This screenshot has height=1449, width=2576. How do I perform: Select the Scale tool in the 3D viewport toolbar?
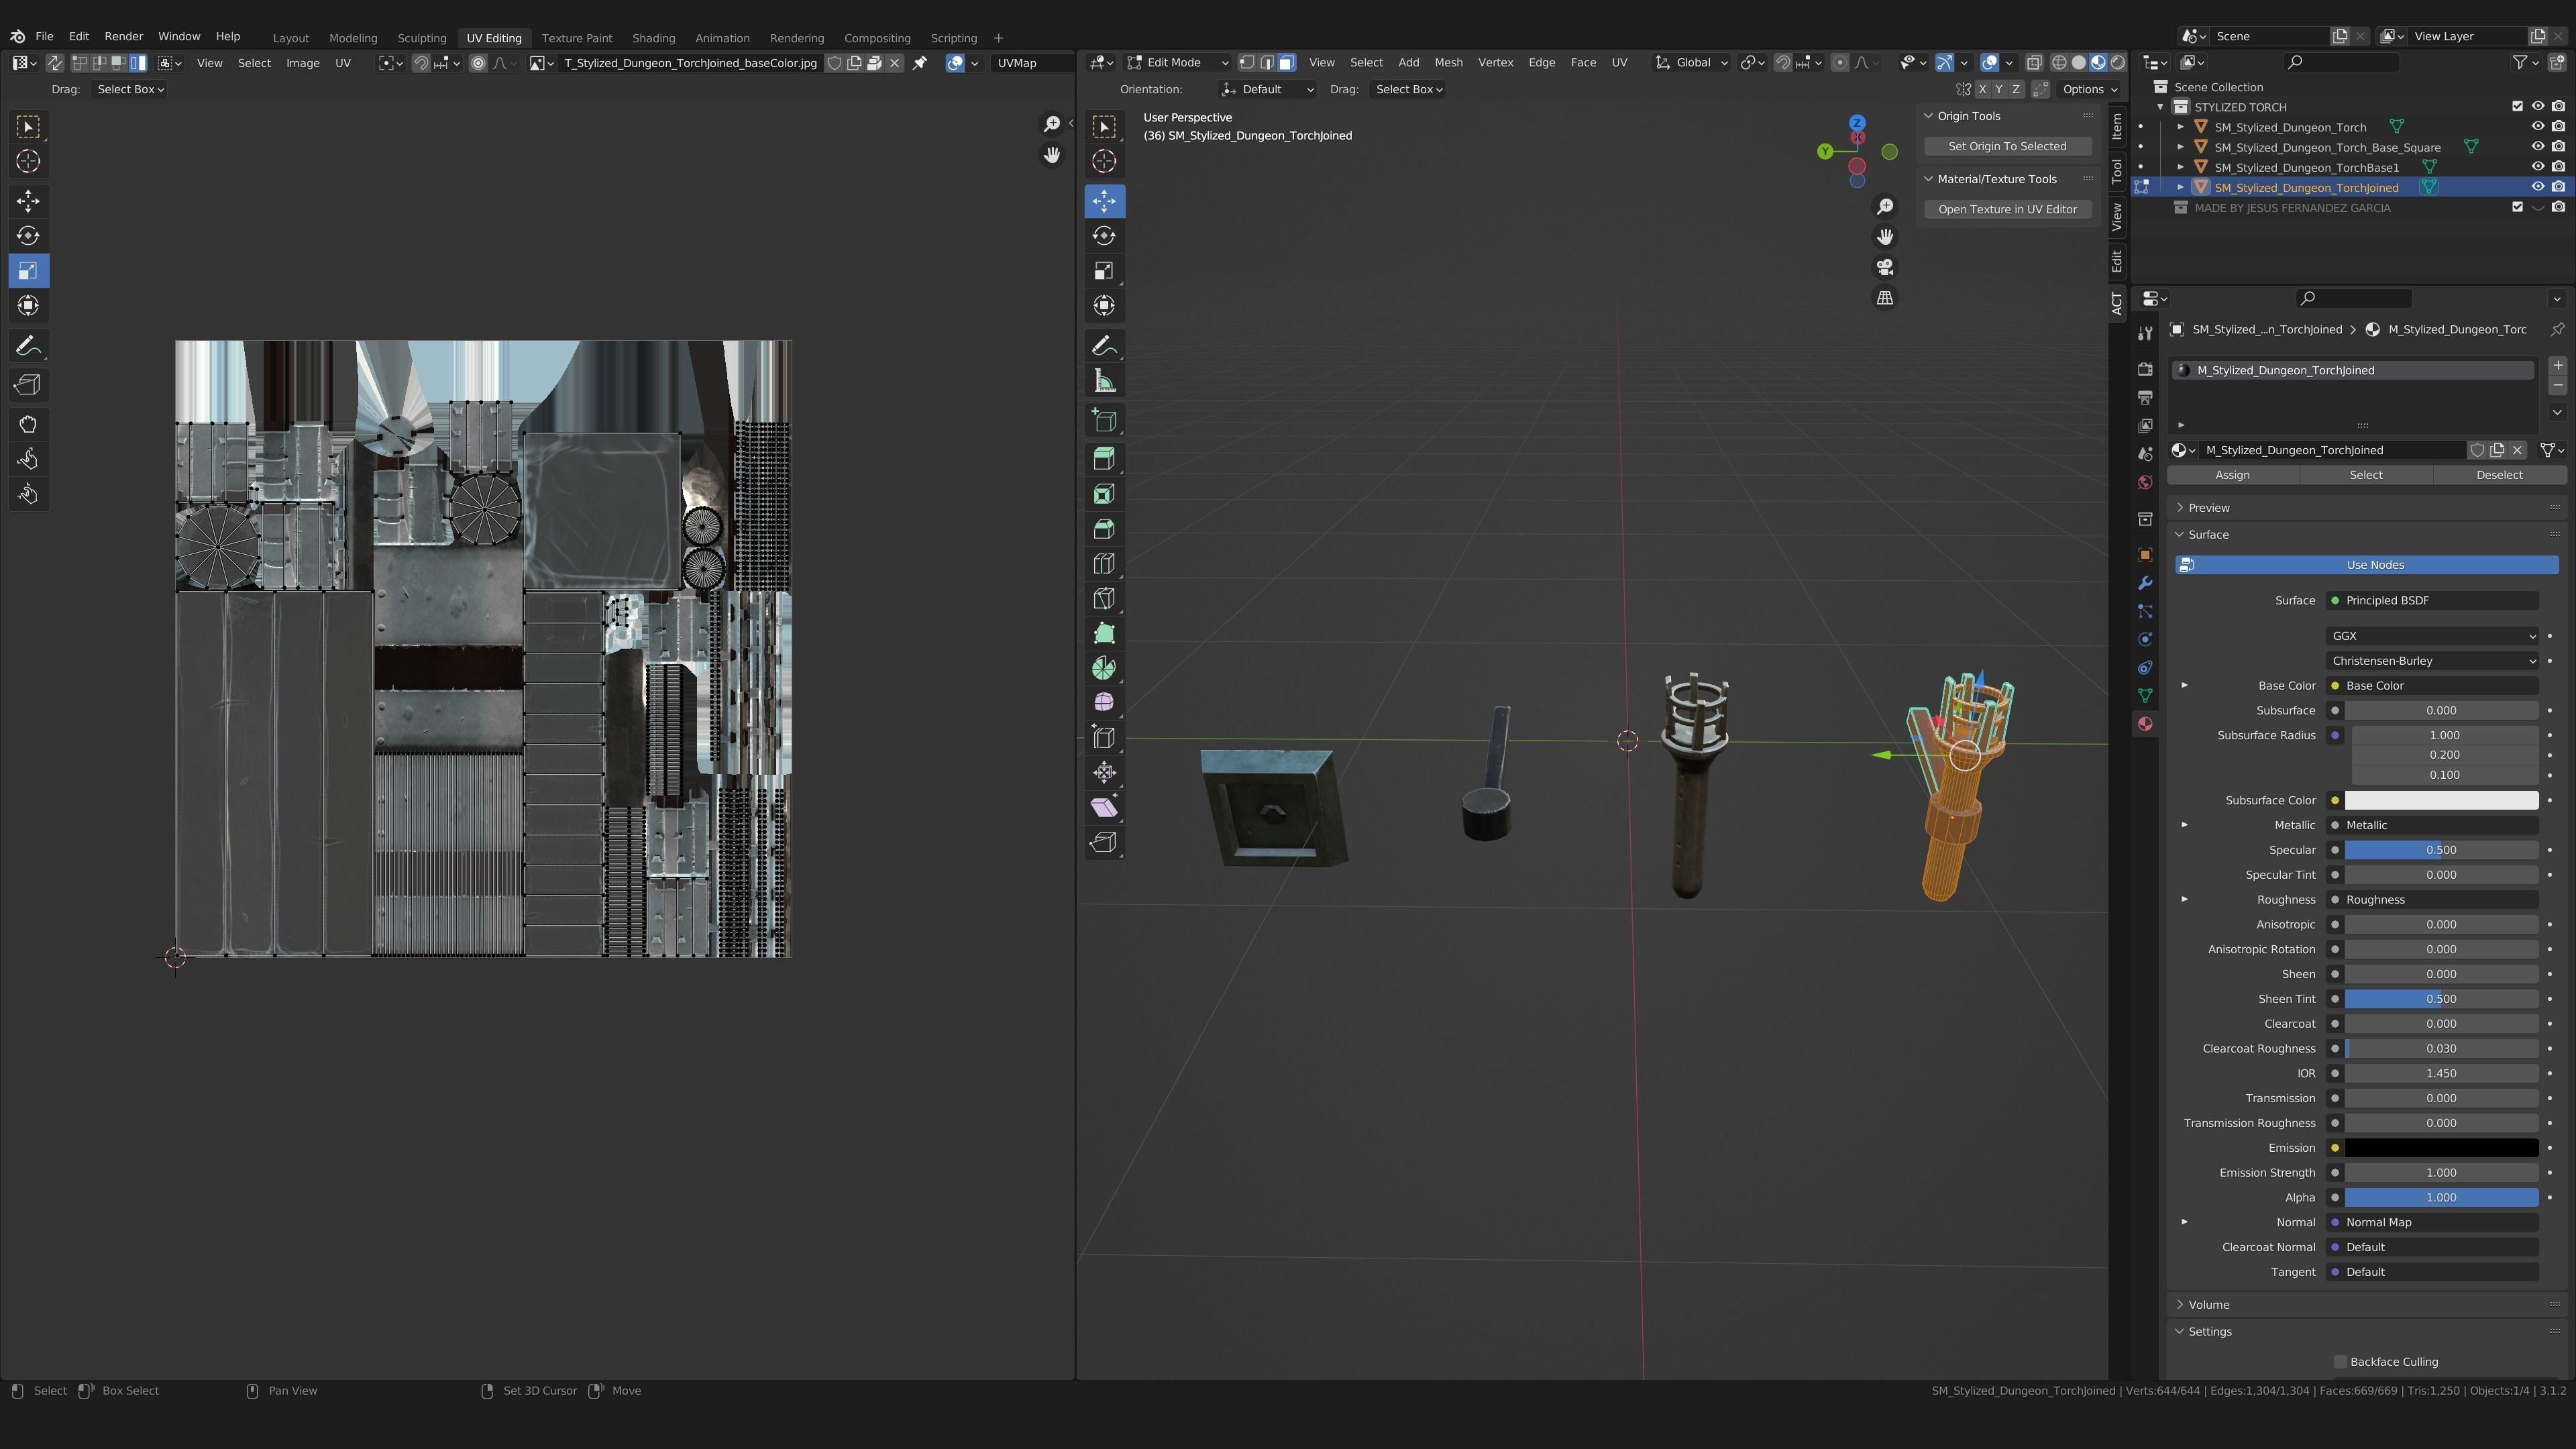(1104, 271)
